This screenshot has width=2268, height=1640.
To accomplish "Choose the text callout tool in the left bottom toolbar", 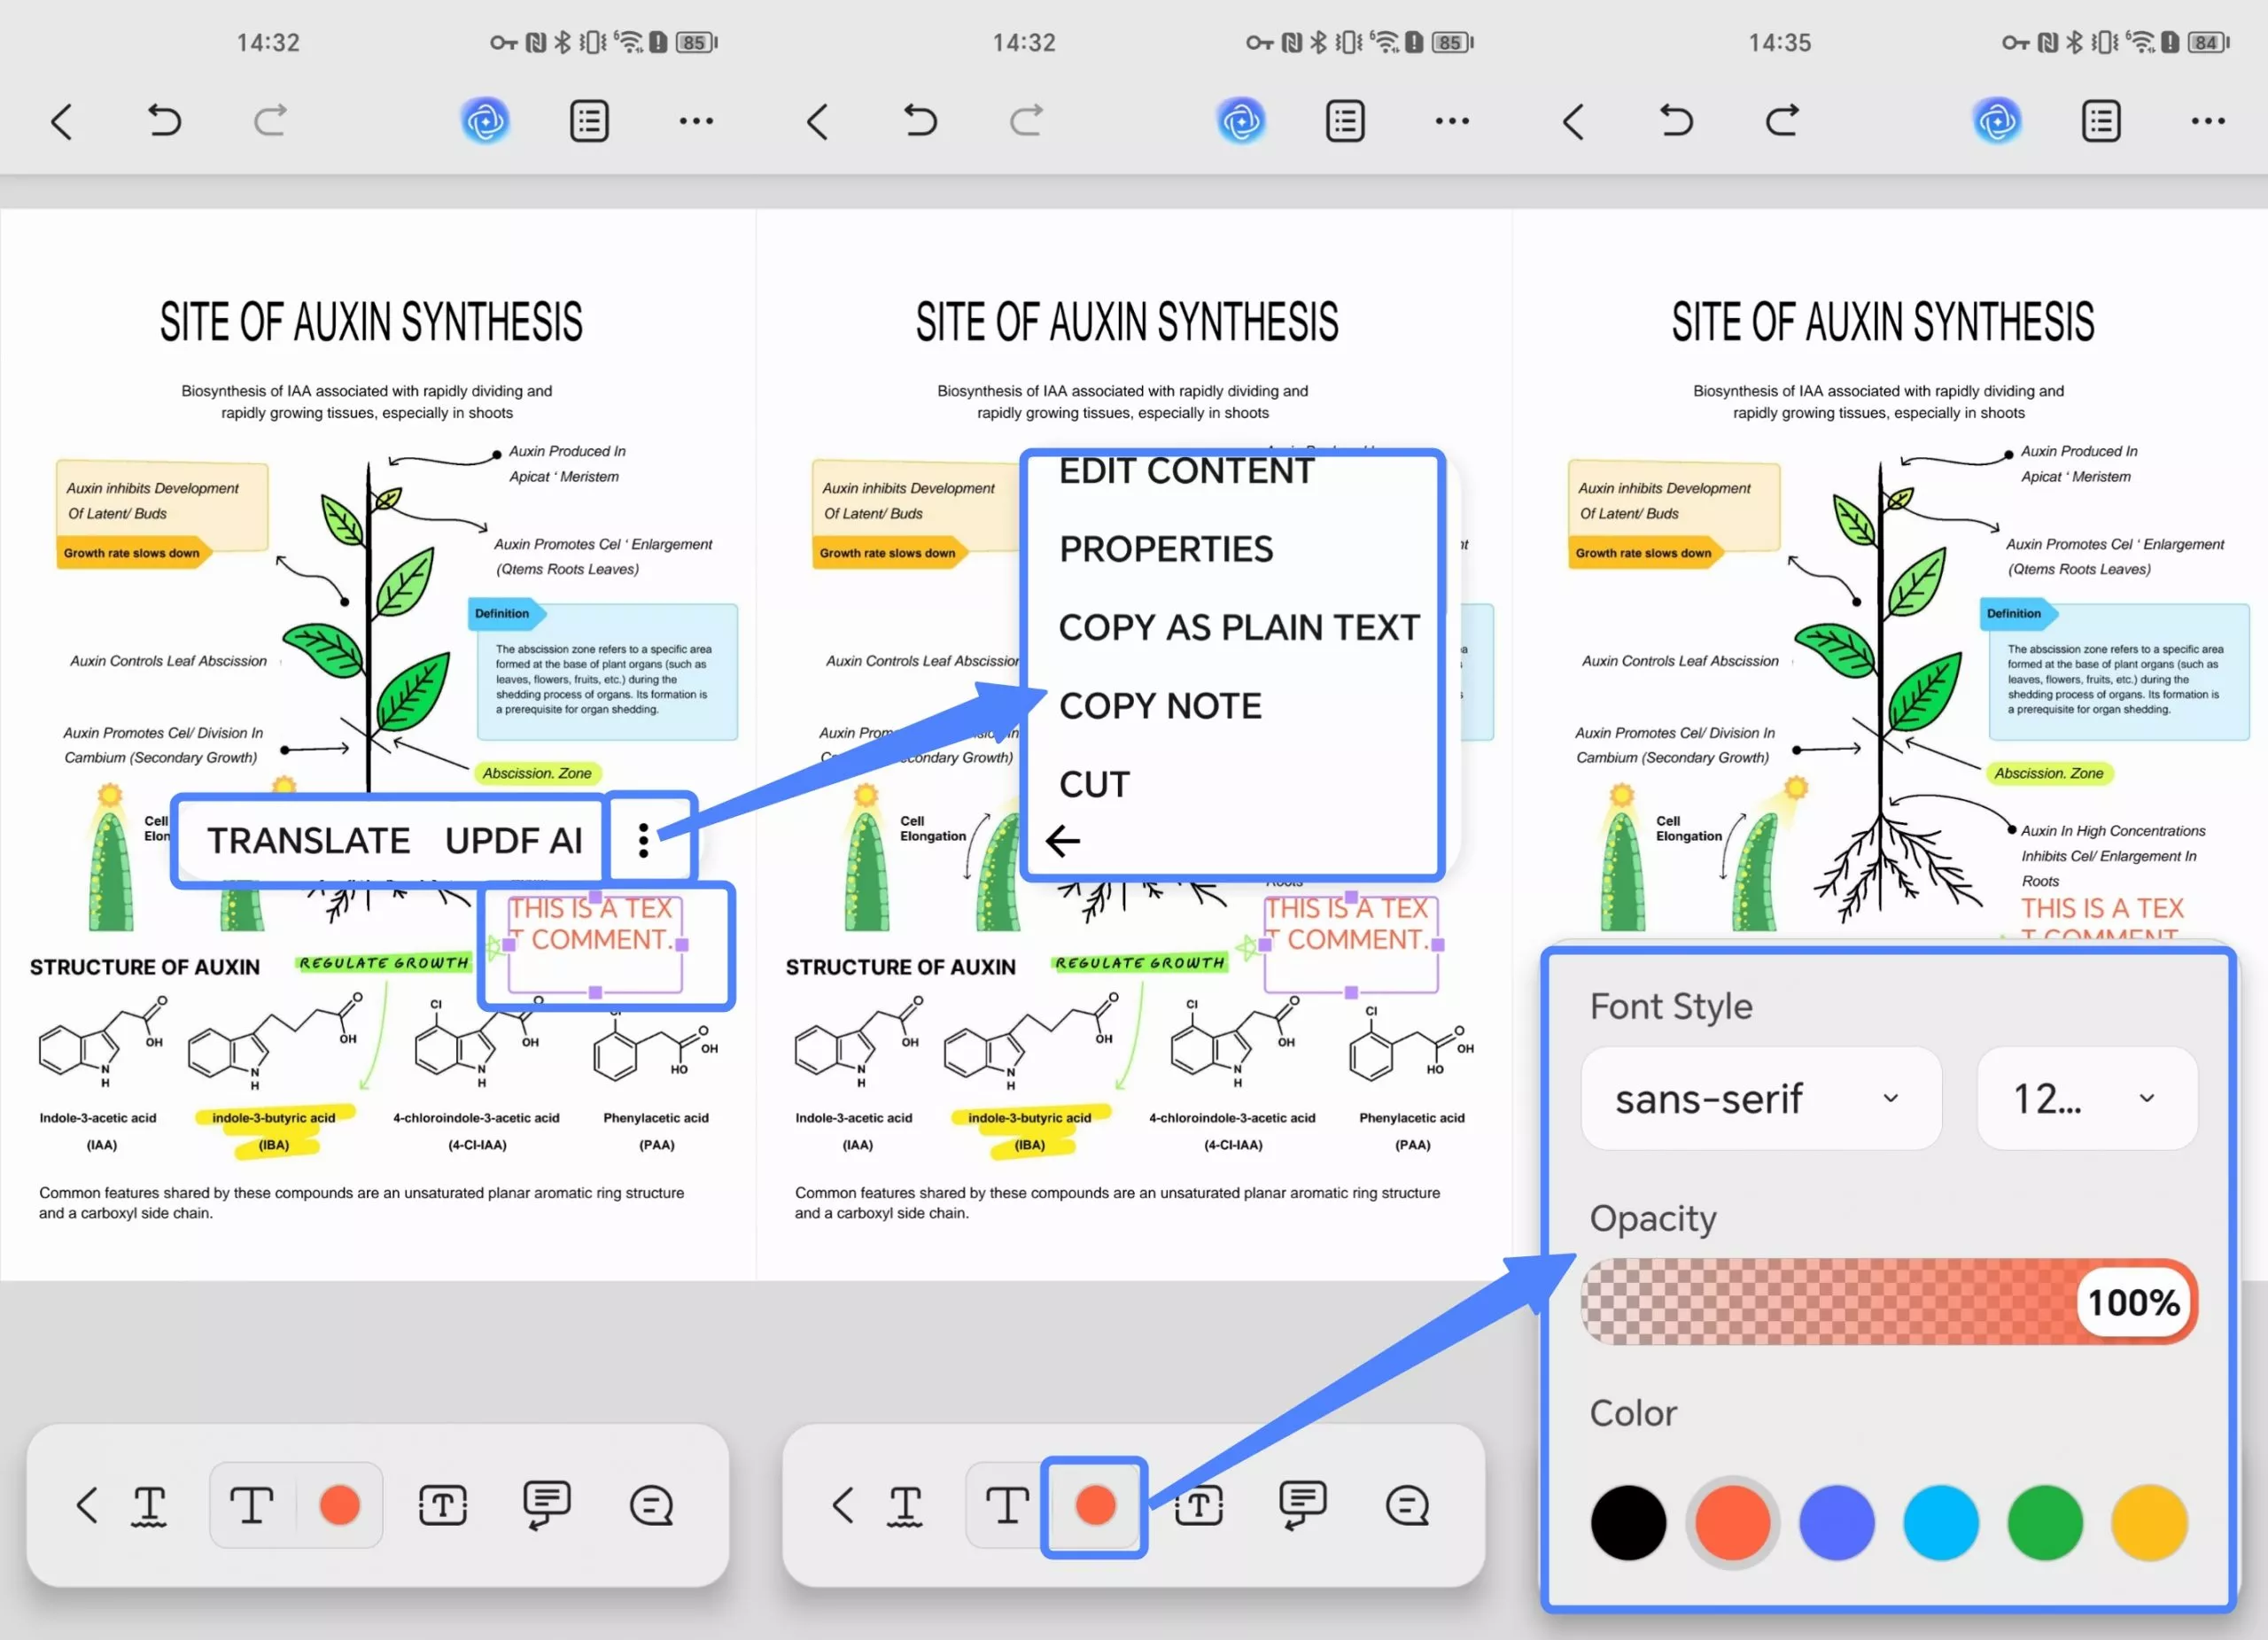I will coord(547,1505).
